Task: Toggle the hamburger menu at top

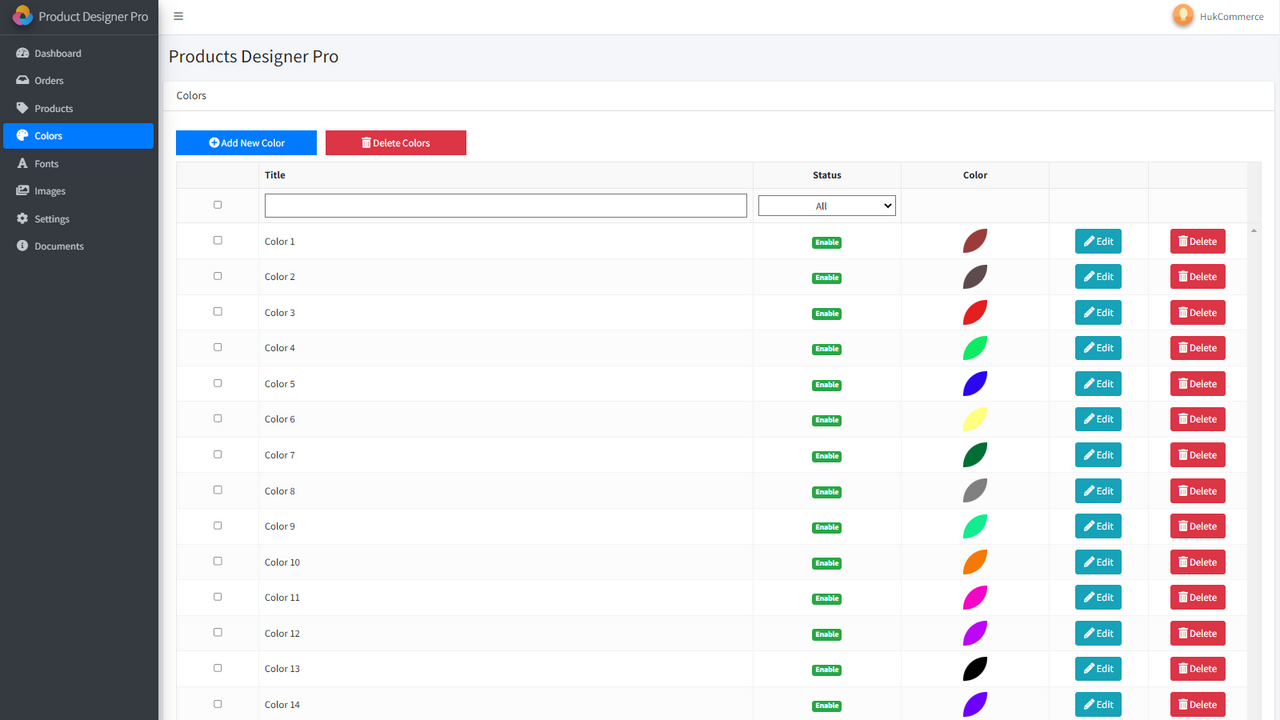Action: tap(178, 16)
